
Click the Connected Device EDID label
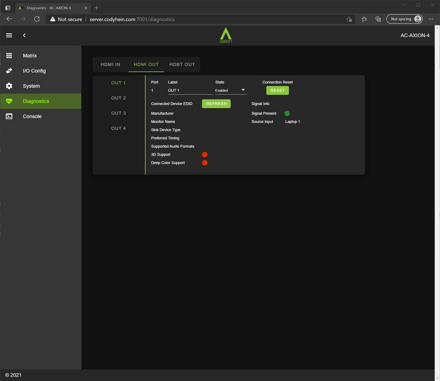[x=172, y=104]
